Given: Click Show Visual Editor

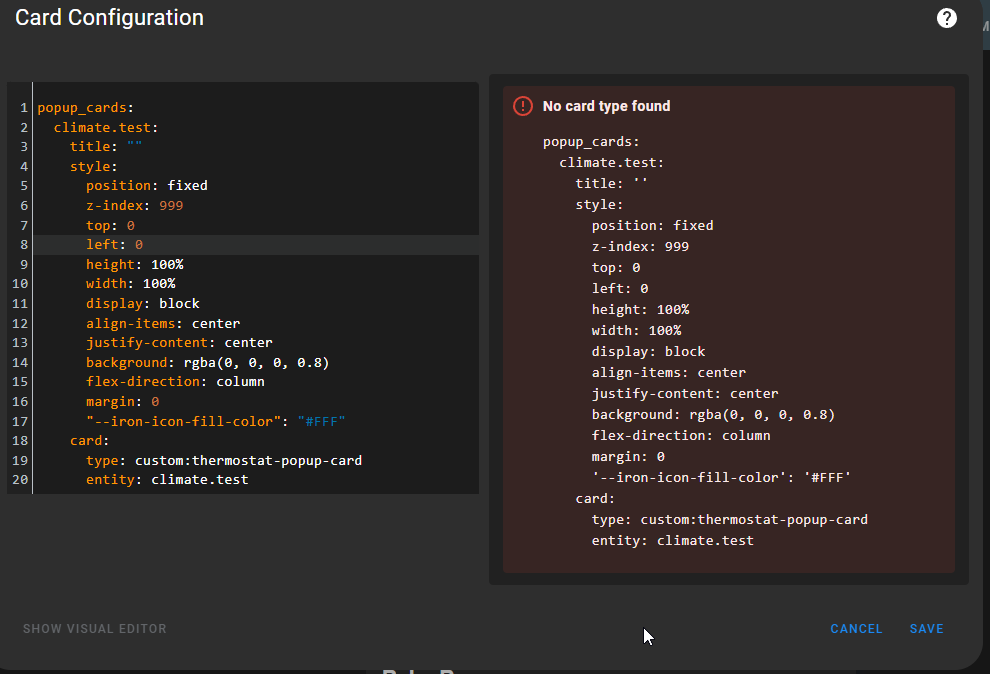Looking at the screenshot, I should pos(95,629).
